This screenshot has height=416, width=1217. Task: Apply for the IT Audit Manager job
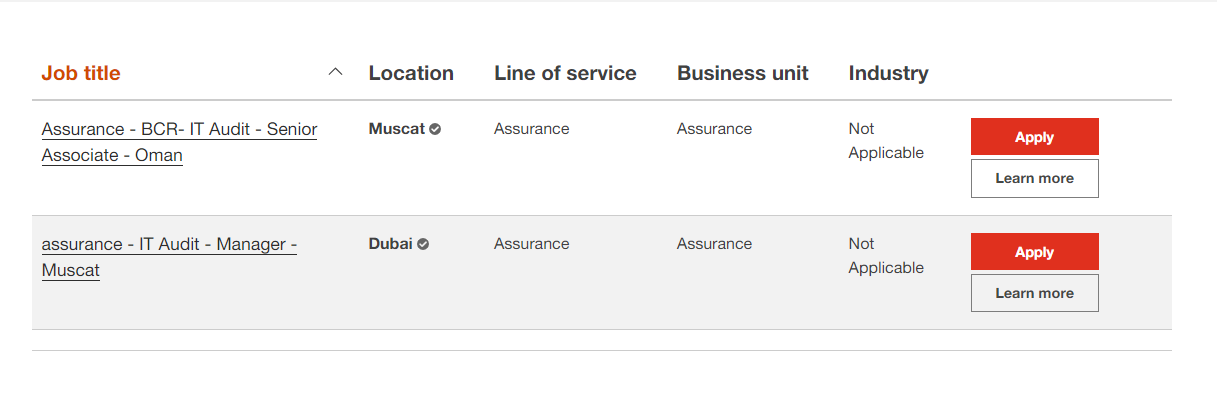point(1035,252)
